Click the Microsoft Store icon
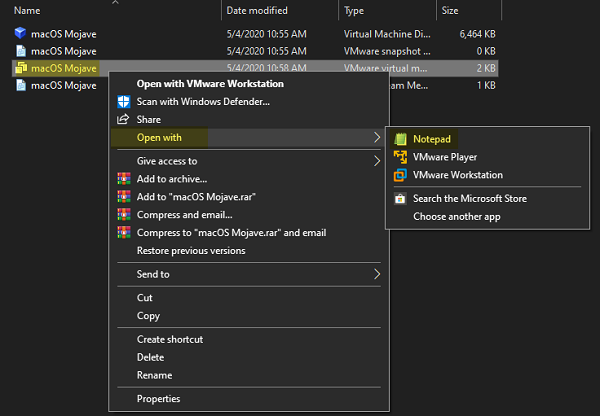The height and width of the screenshot is (416, 600). [x=400, y=198]
